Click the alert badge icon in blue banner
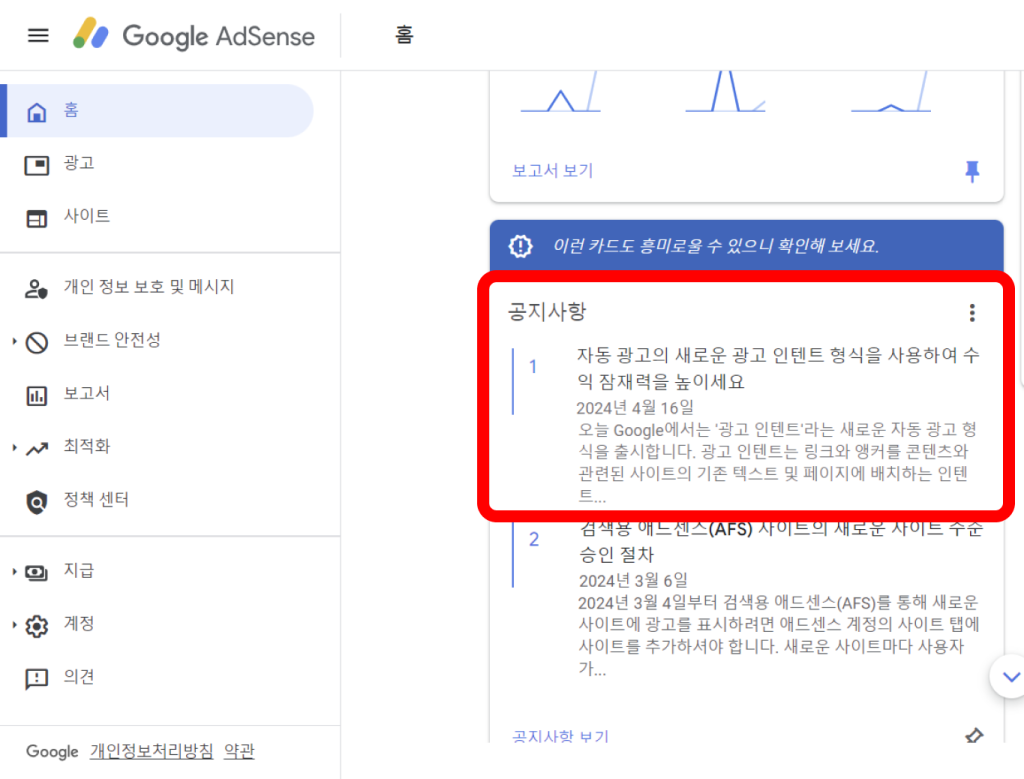 tap(520, 246)
